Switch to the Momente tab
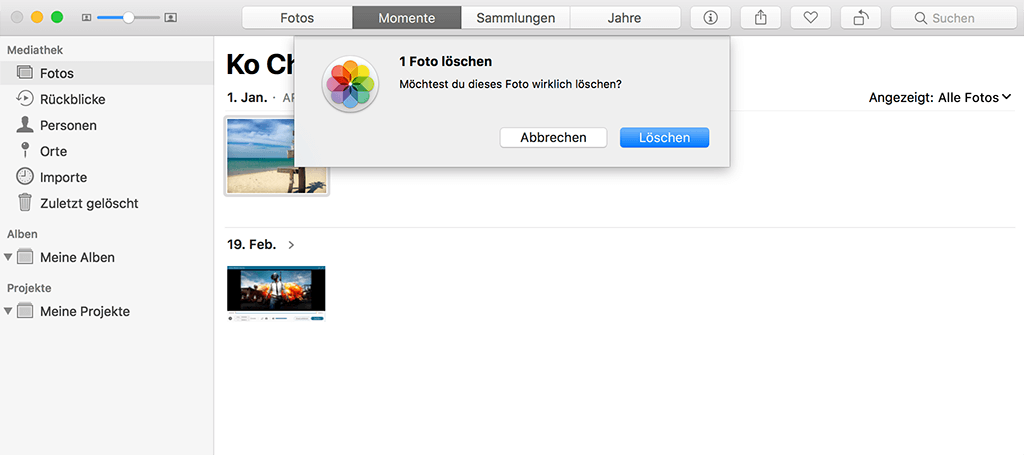 [x=407, y=18]
